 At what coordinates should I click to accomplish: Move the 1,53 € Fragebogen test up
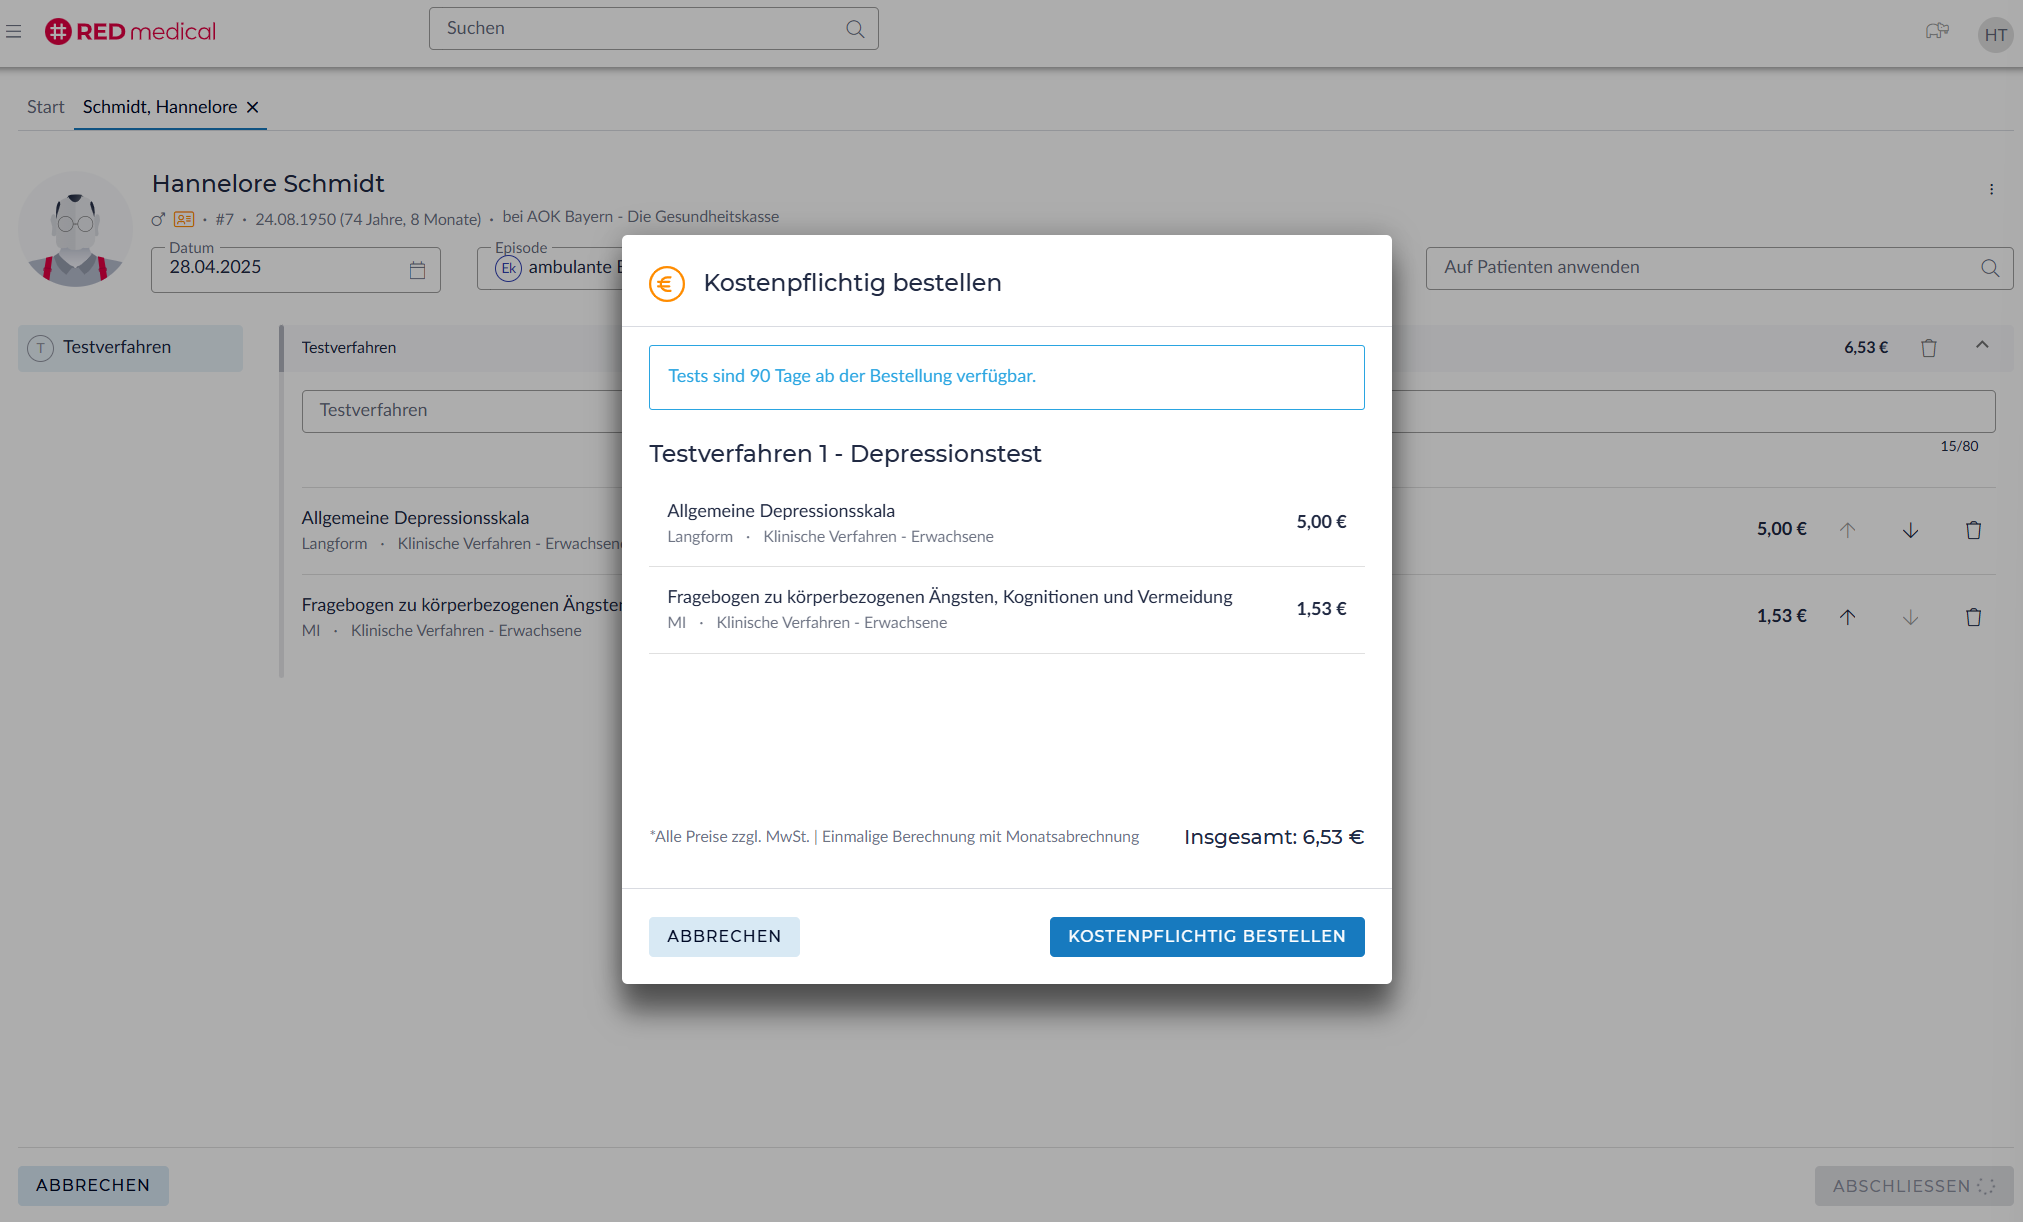[x=1847, y=617]
